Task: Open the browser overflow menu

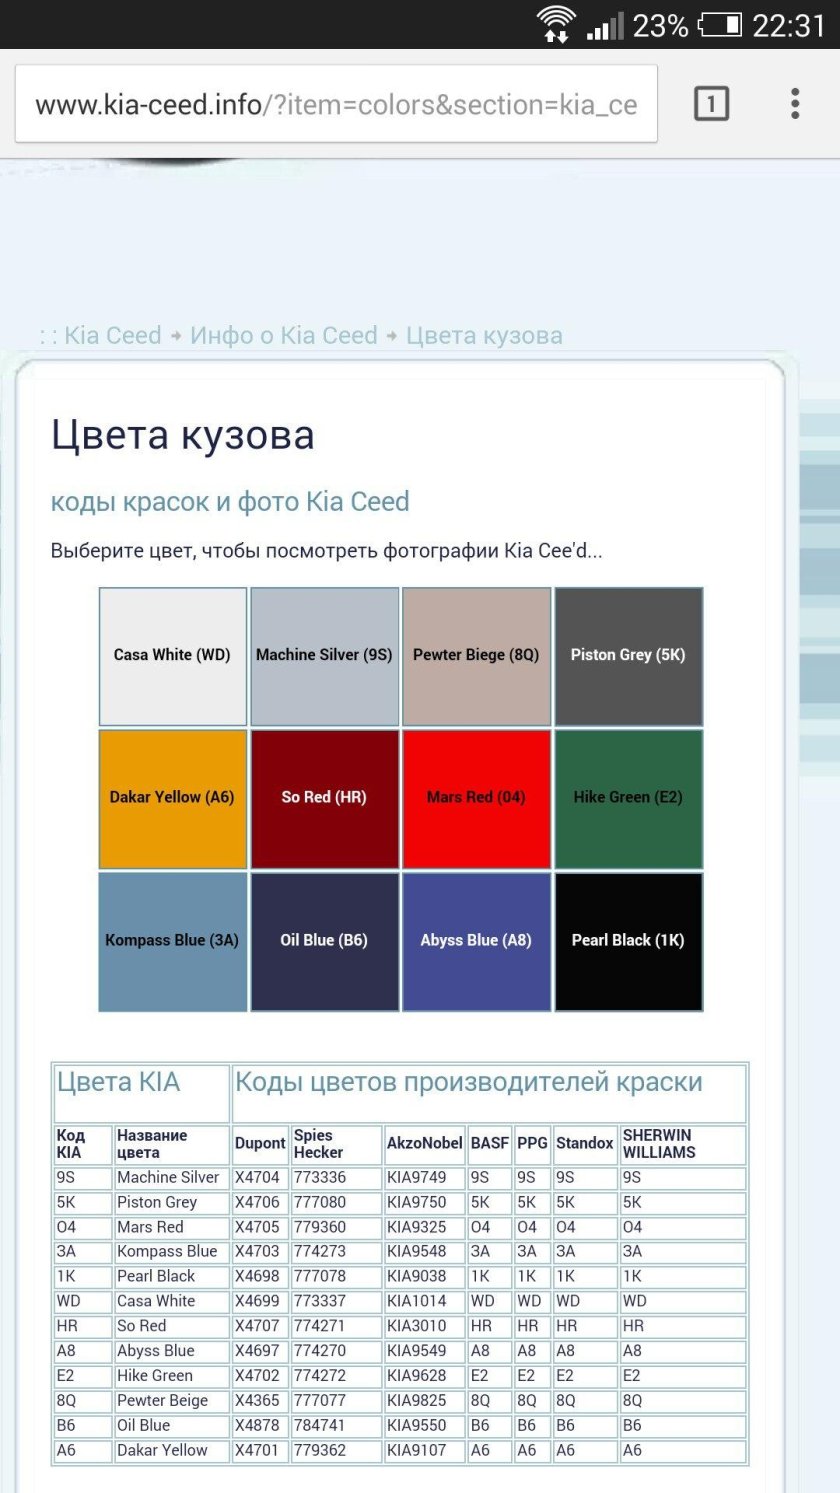Action: 795,104
